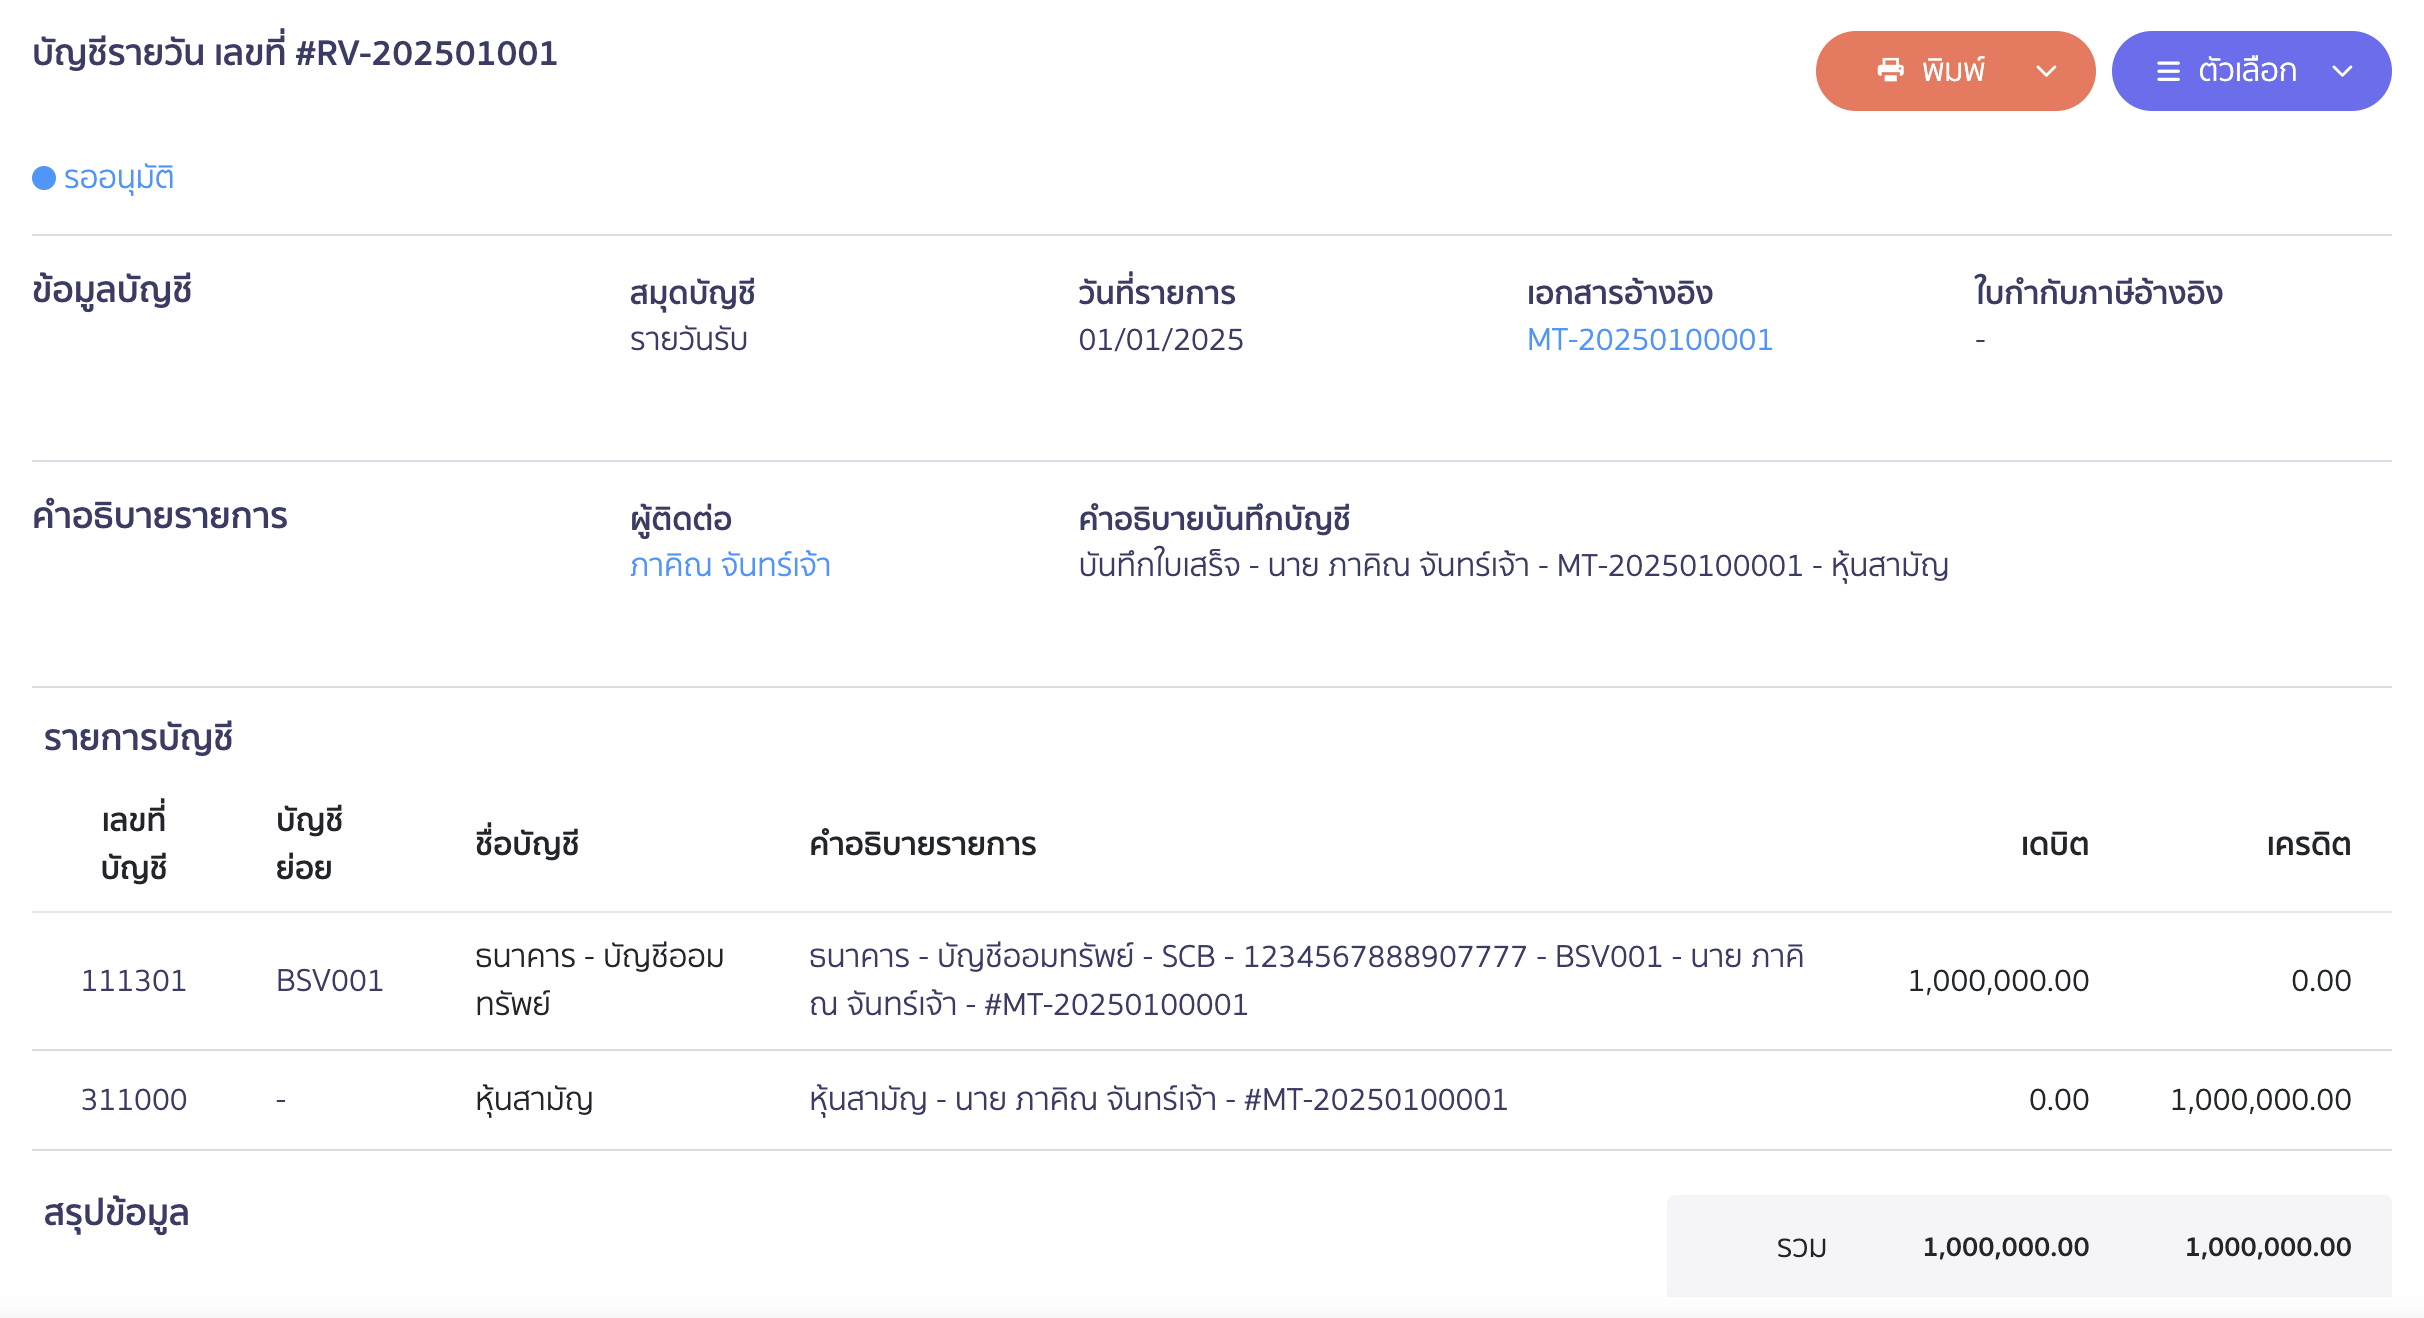Click the วันที่รายการ field label

coord(1157,293)
